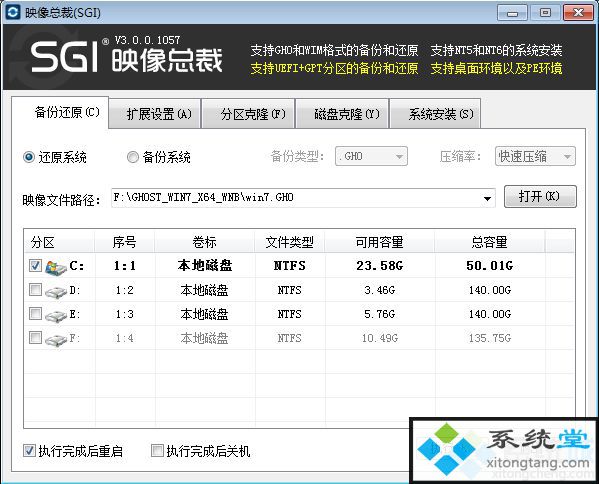Click 本地磁盘 label in the F: row
This screenshot has height=484, width=599.
tap(204, 338)
